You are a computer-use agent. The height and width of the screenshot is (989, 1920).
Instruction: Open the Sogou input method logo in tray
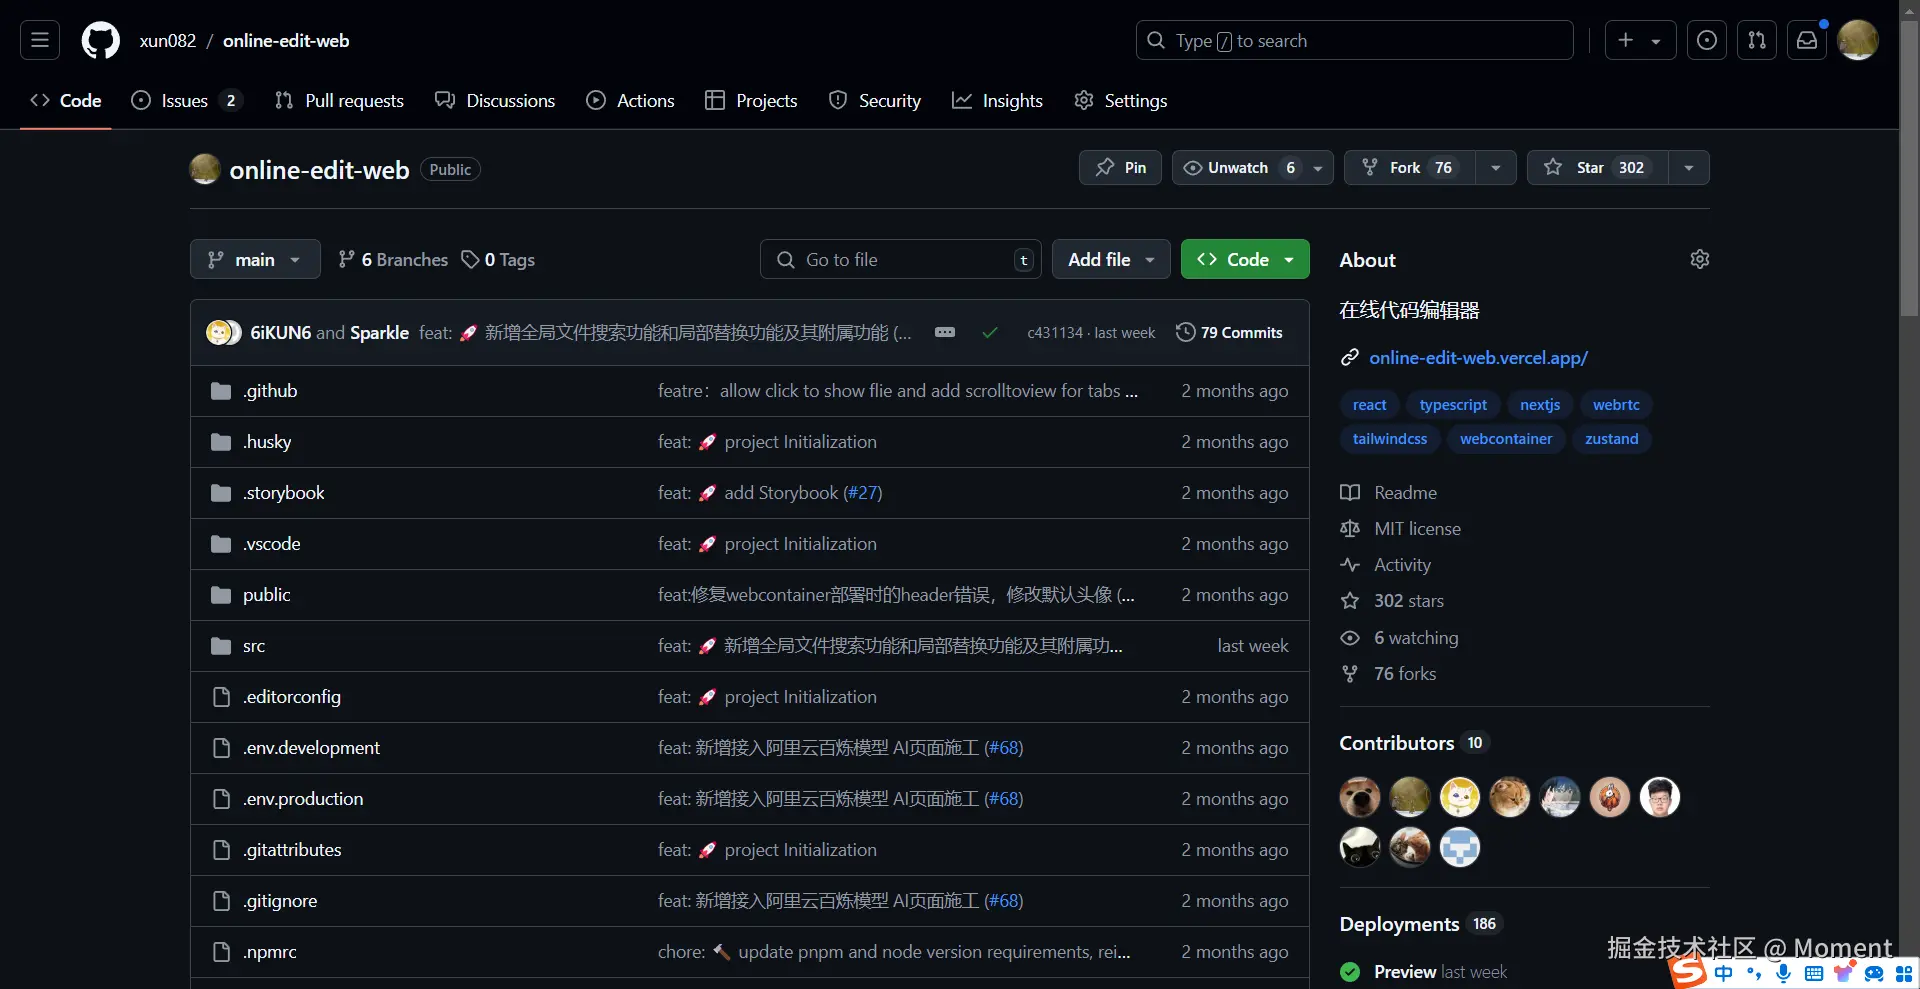pyautogui.click(x=1689, y=971)
